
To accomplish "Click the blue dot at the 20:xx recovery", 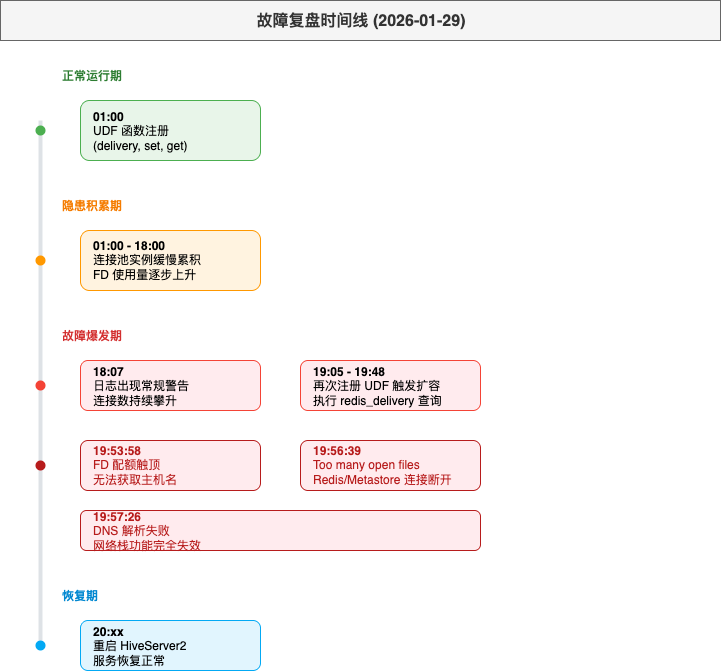I will pos(40,645).
